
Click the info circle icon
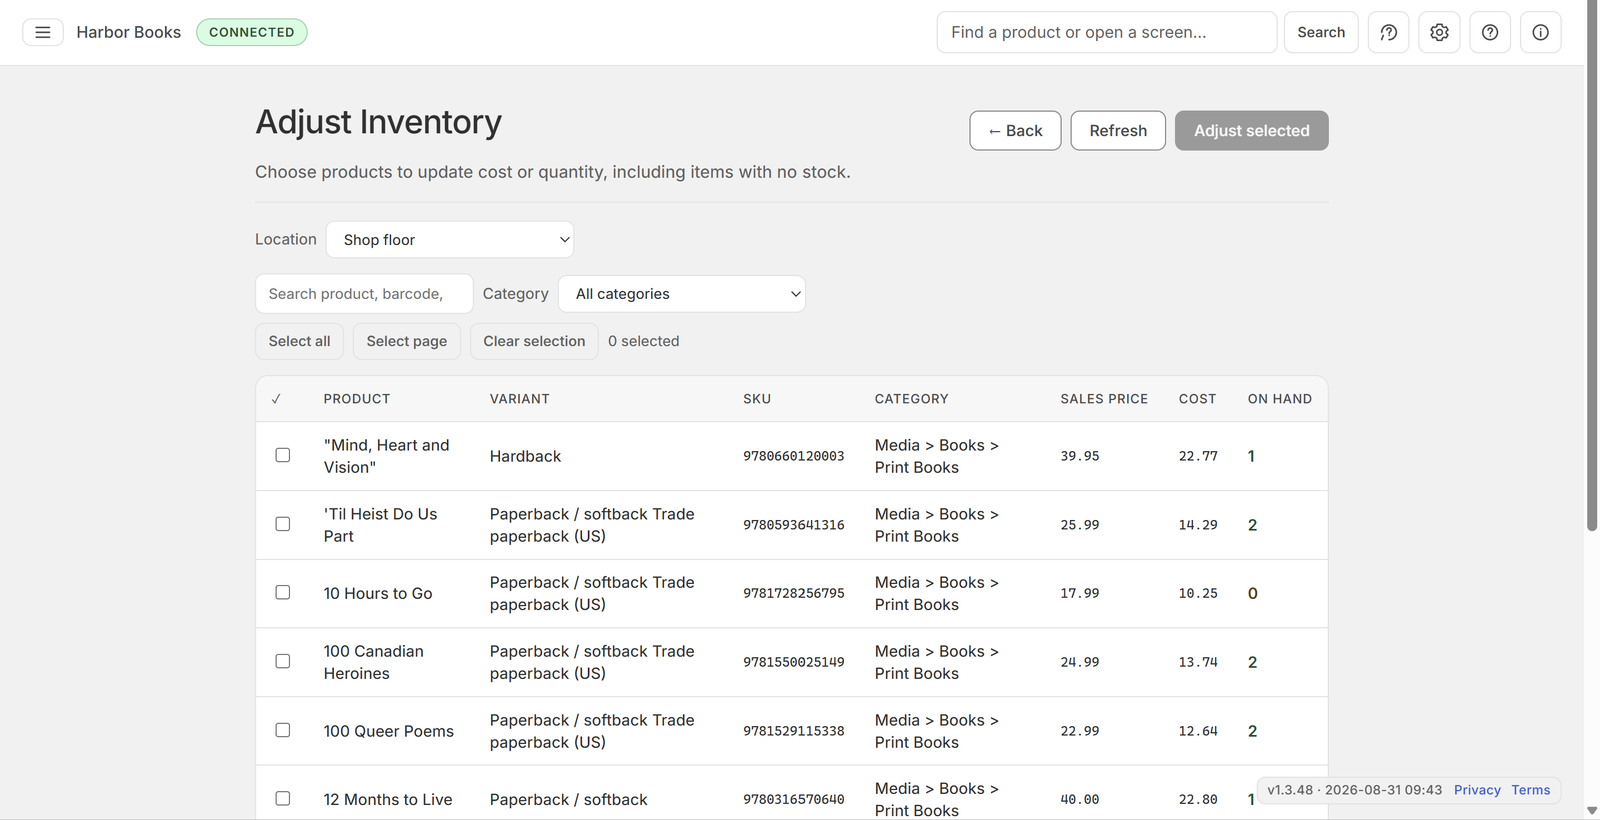tap(1541, 32)
